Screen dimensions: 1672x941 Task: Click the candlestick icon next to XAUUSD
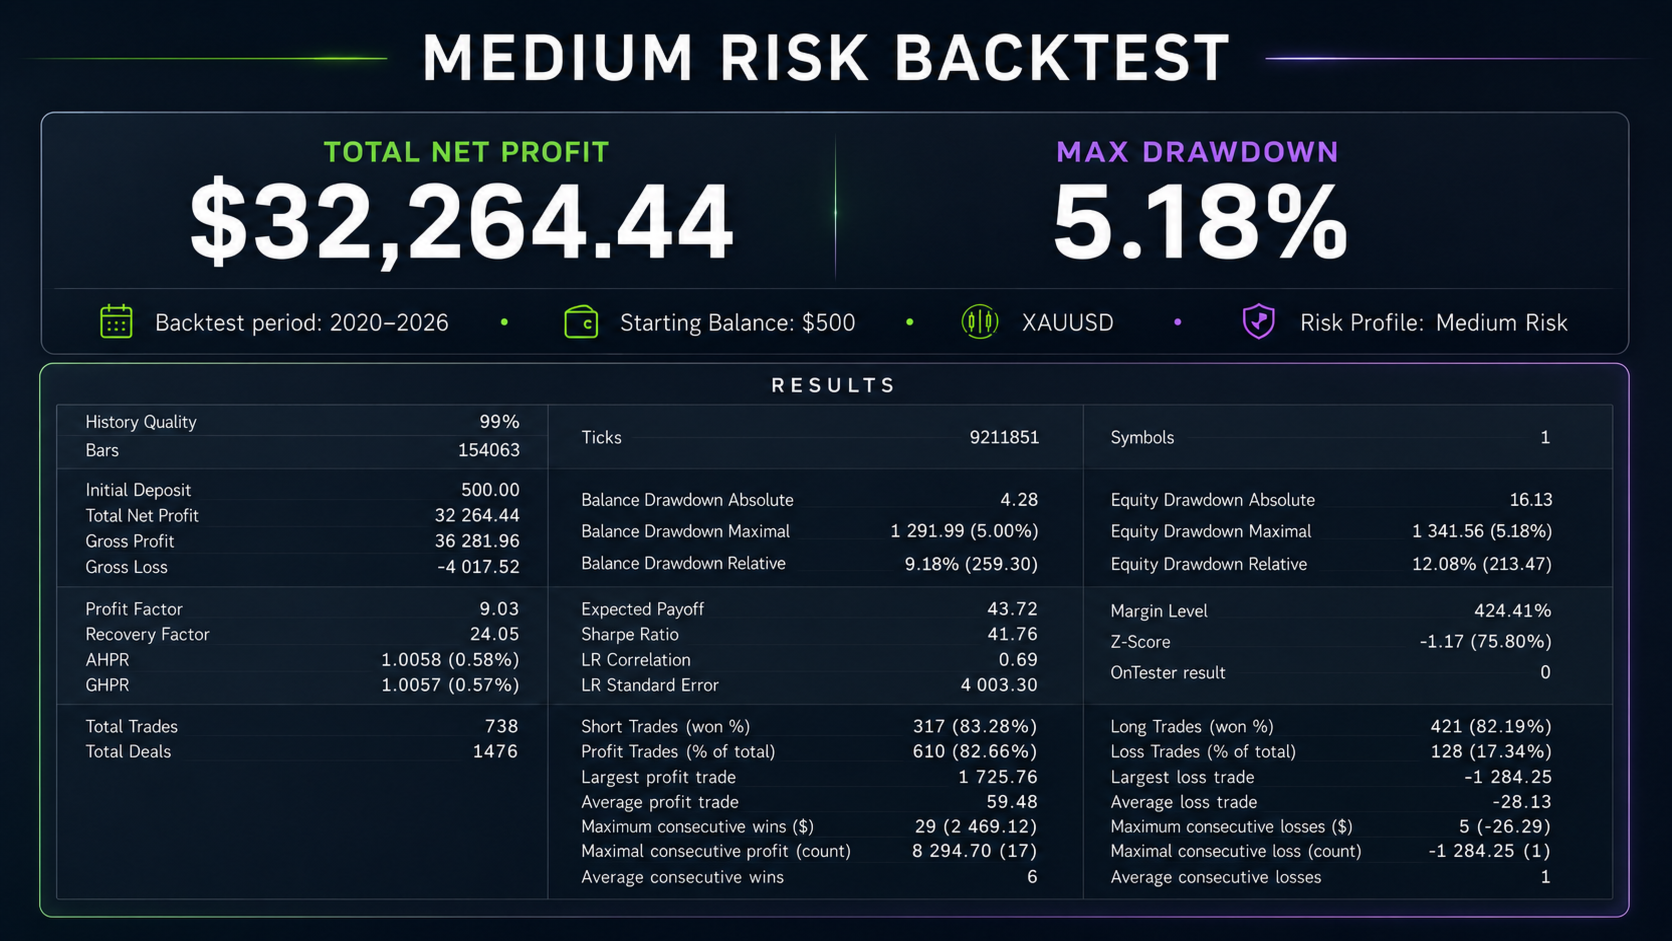click(980, 322)
